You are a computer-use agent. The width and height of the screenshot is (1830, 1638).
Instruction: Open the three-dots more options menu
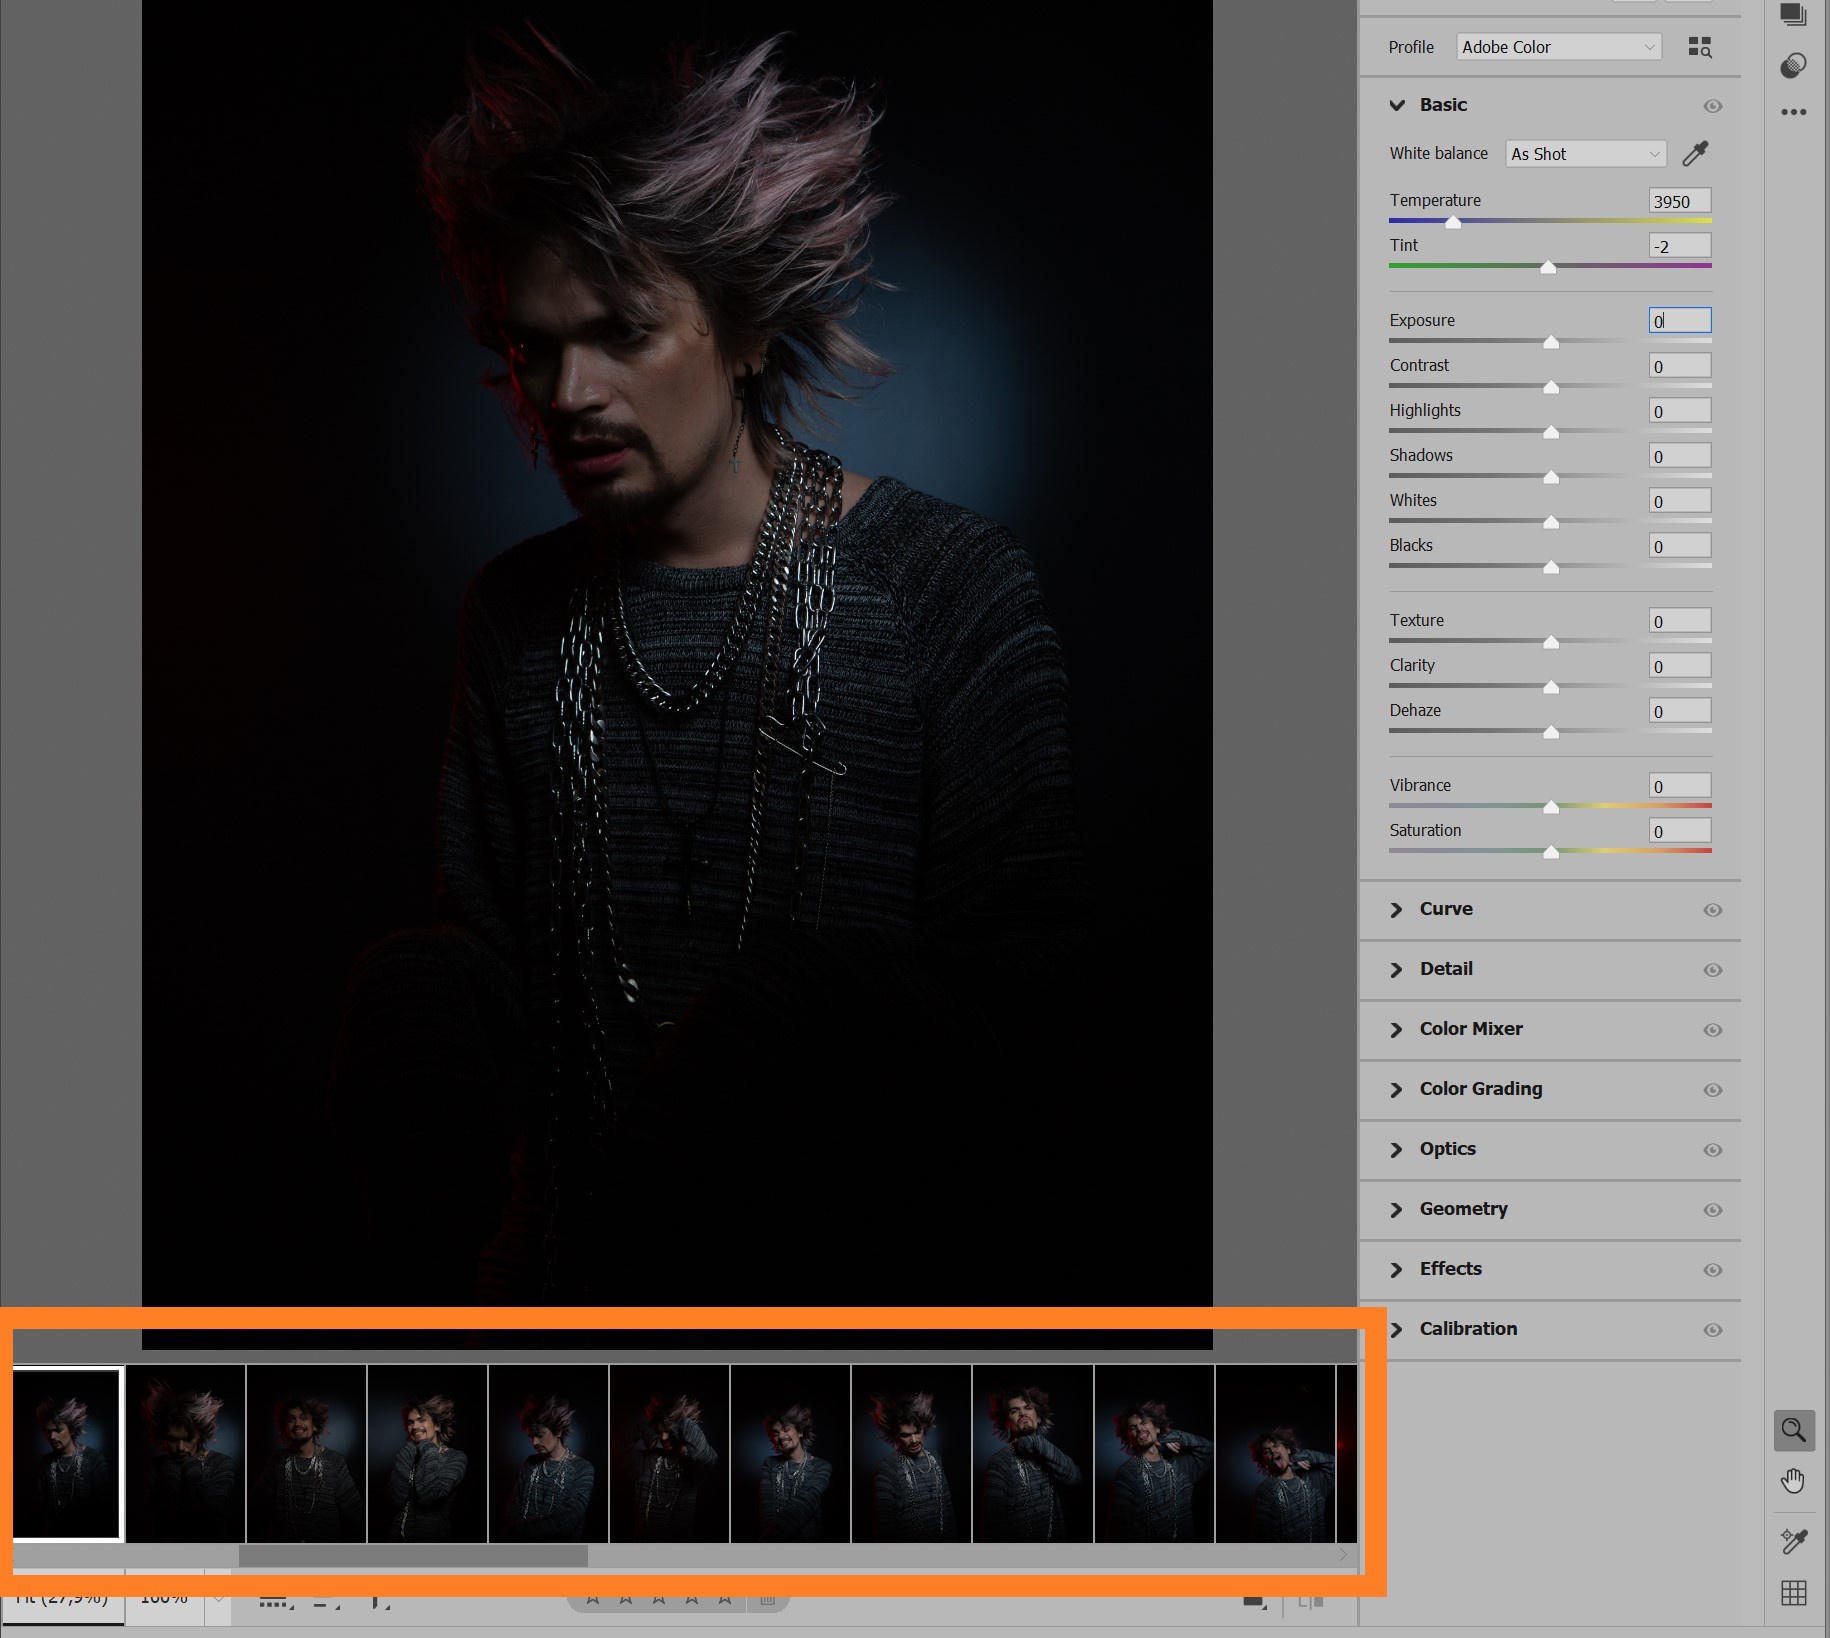(1794, 112)
